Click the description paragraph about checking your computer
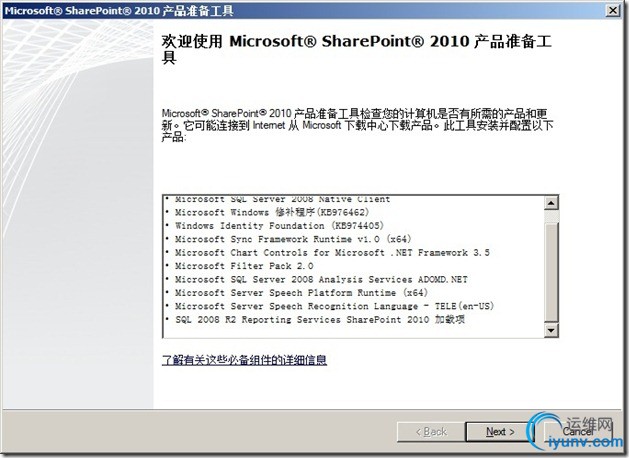The height and width of the screenshot is (458, 629). tap(357, 125)
